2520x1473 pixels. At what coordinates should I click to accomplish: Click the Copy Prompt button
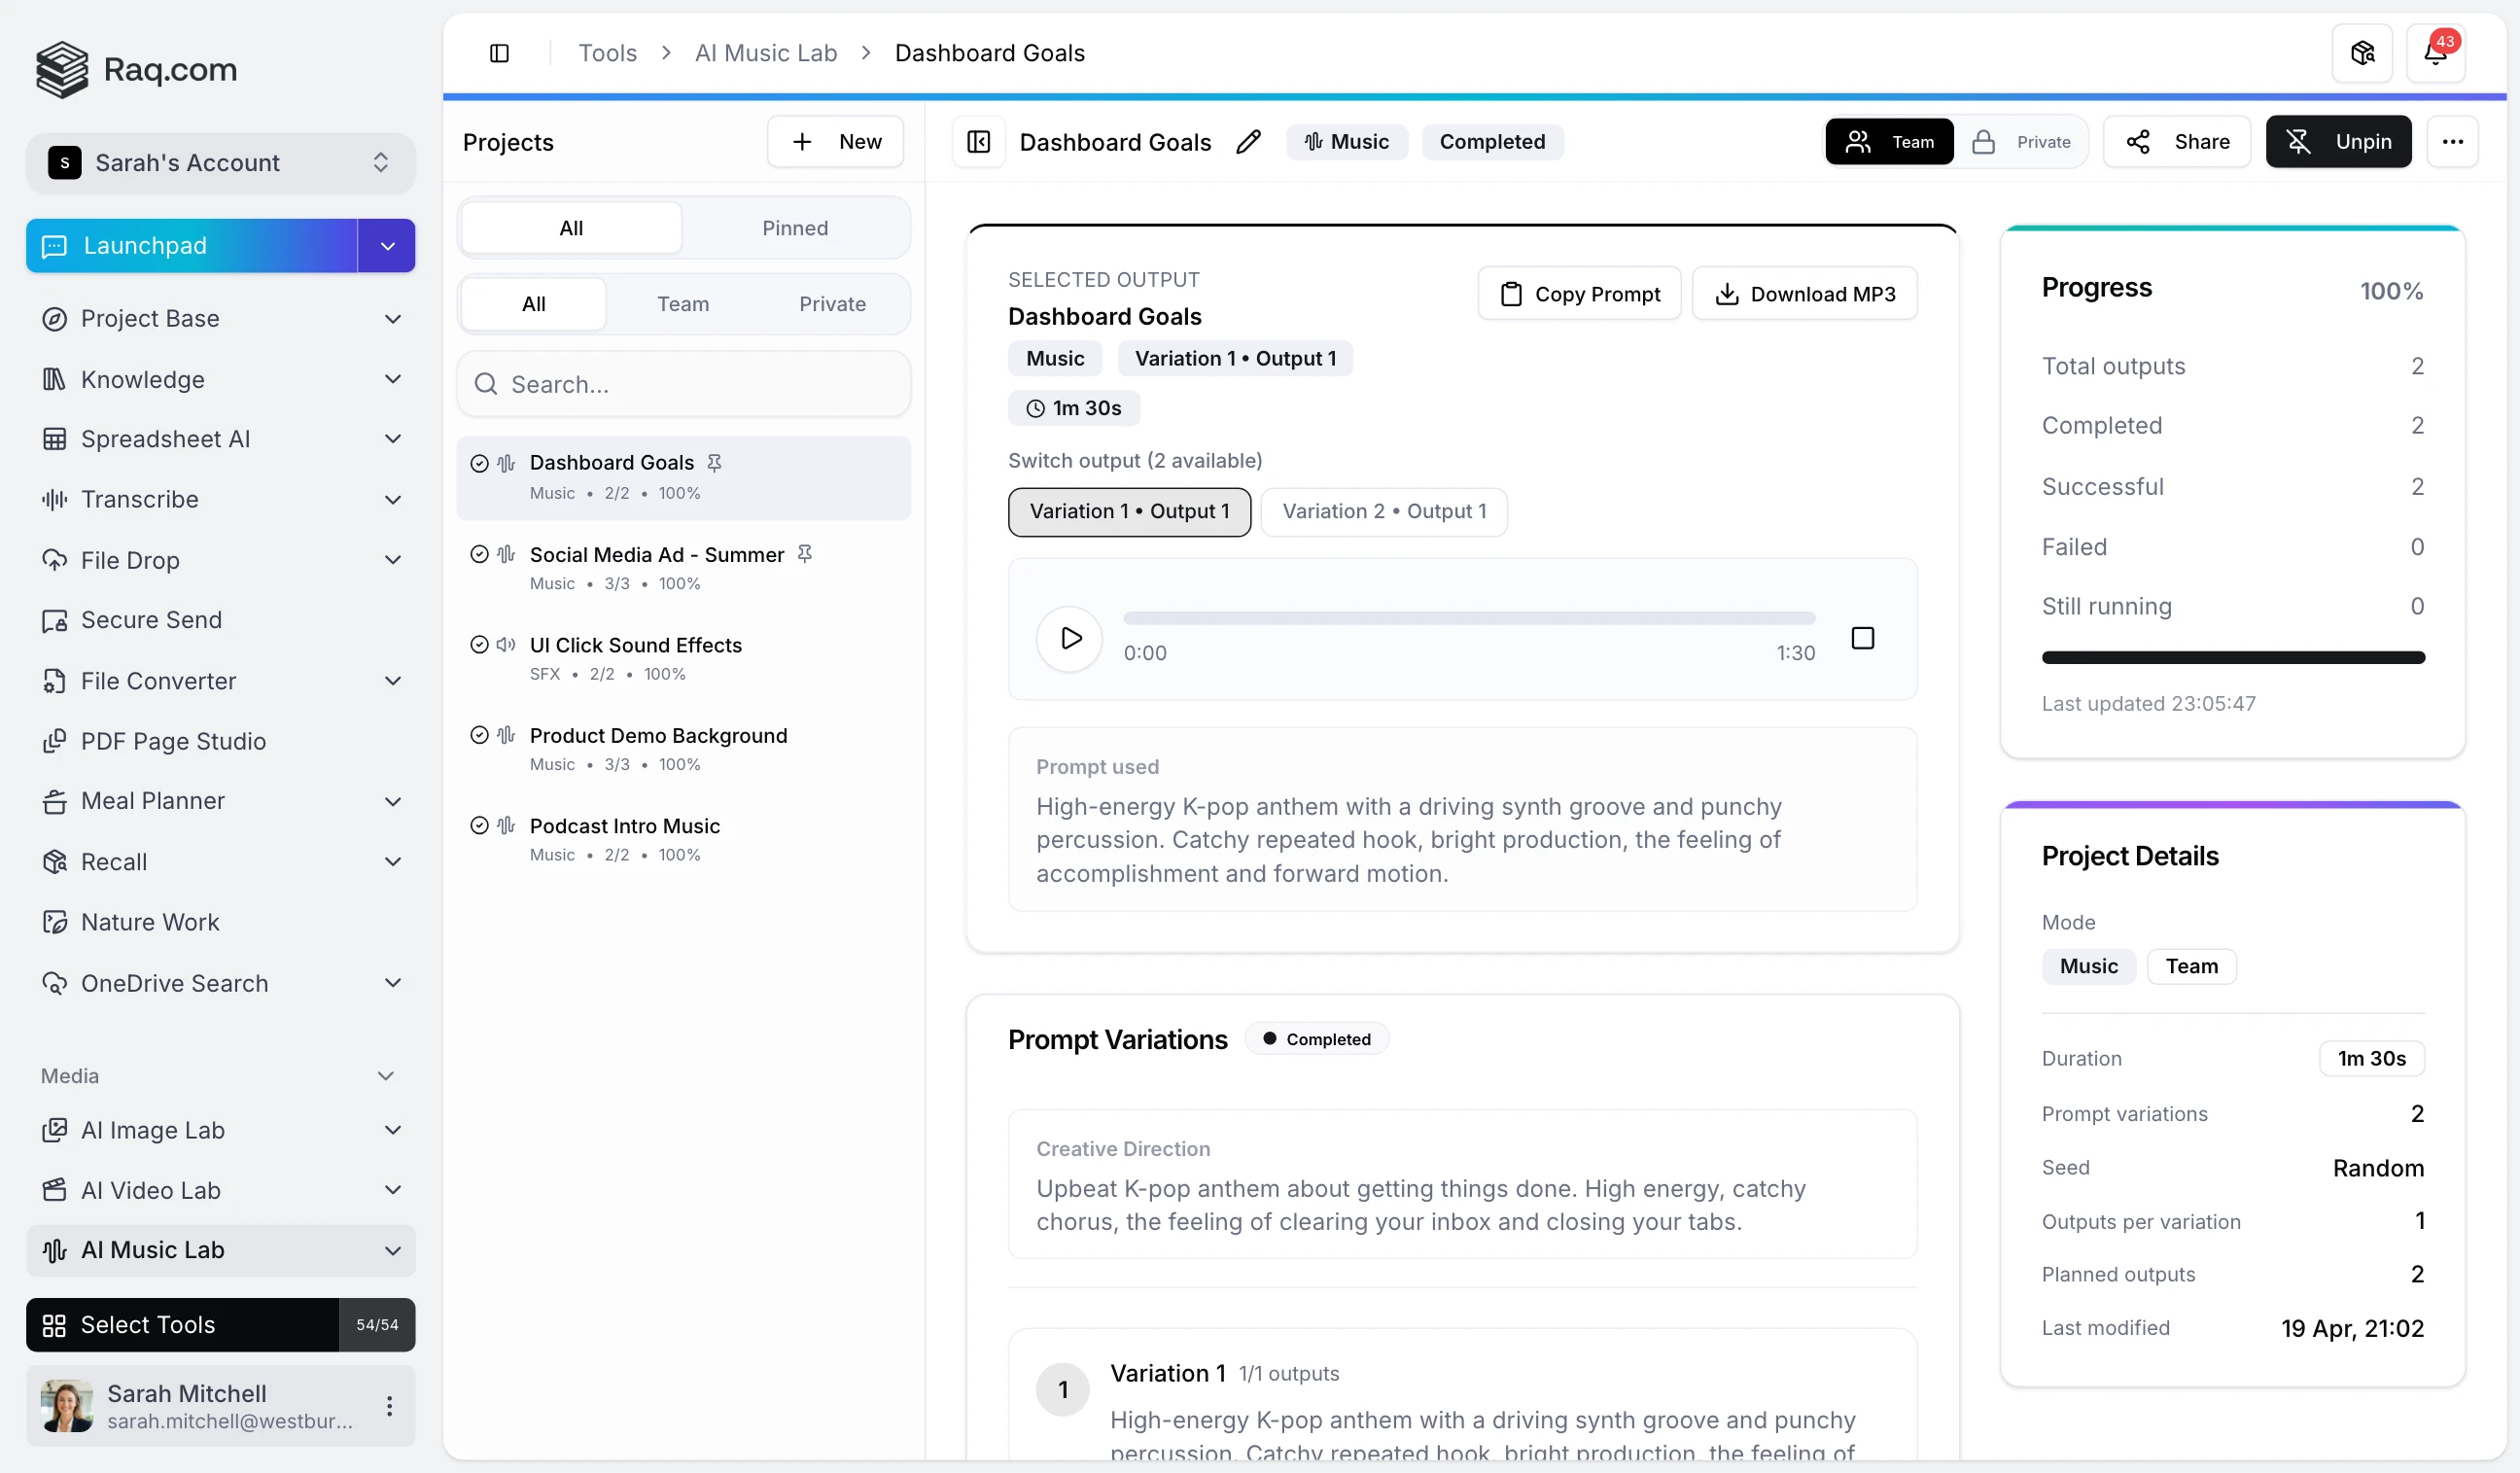(1579, 294)
